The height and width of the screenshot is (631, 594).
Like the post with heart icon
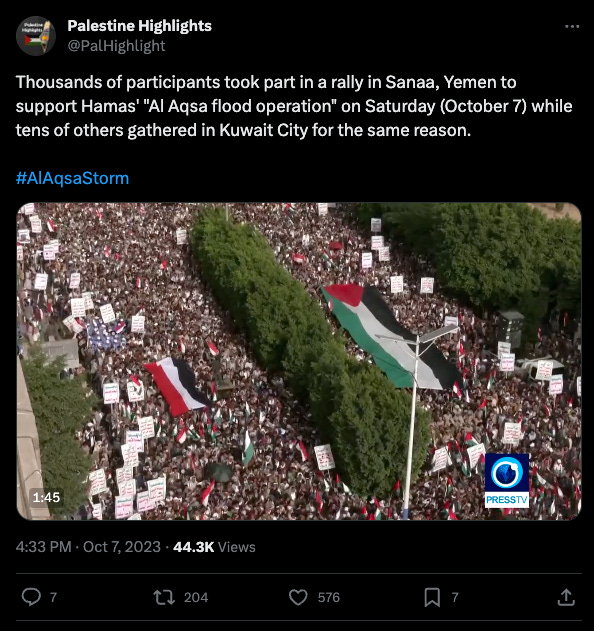point(298,597)
